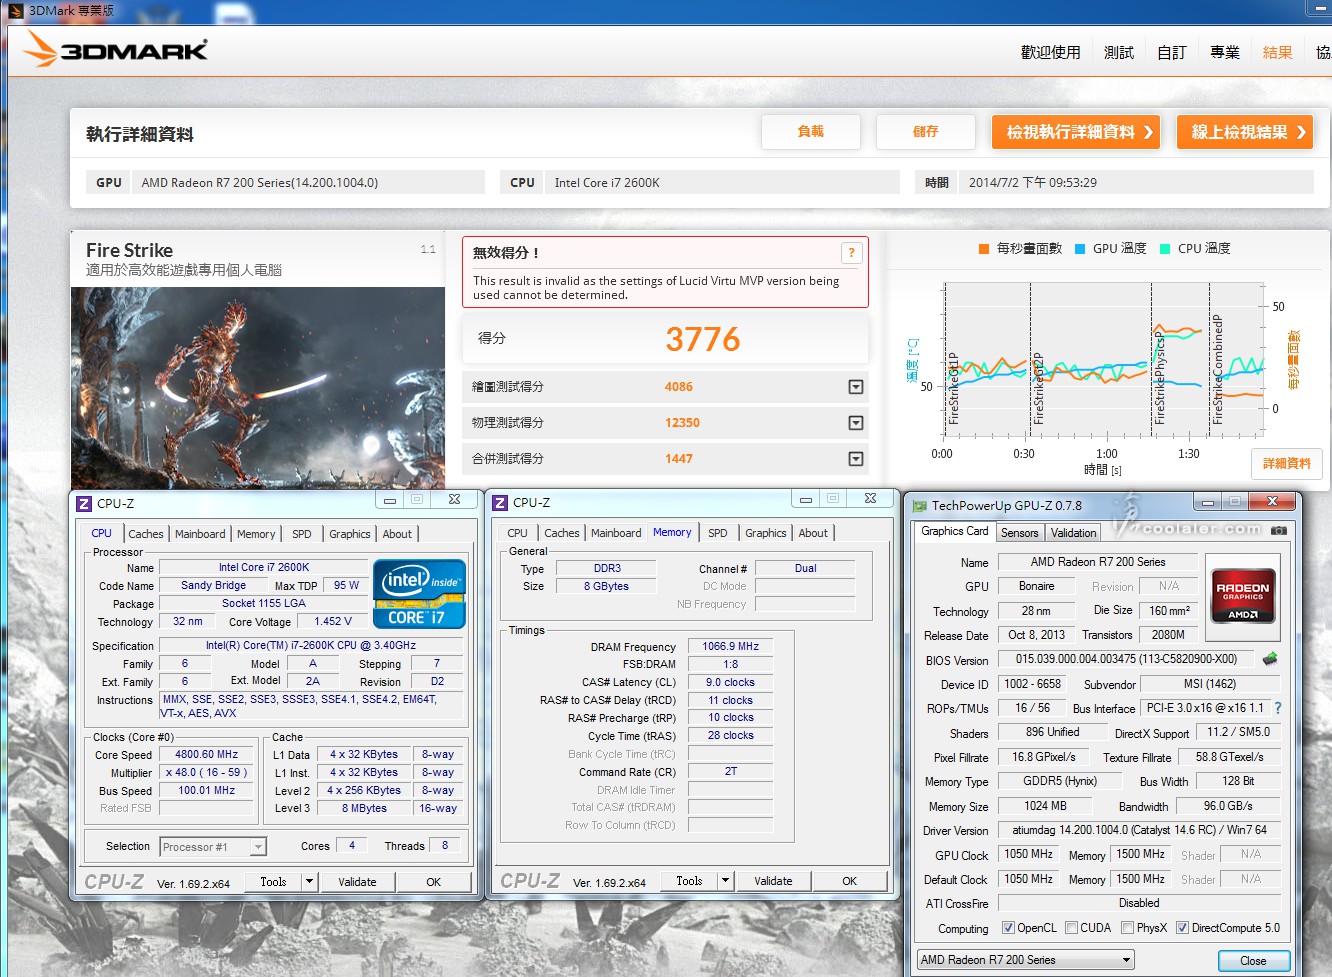Open the 專業 menu in 3DMark header

pyautogui.click(x=1225, y=52)
